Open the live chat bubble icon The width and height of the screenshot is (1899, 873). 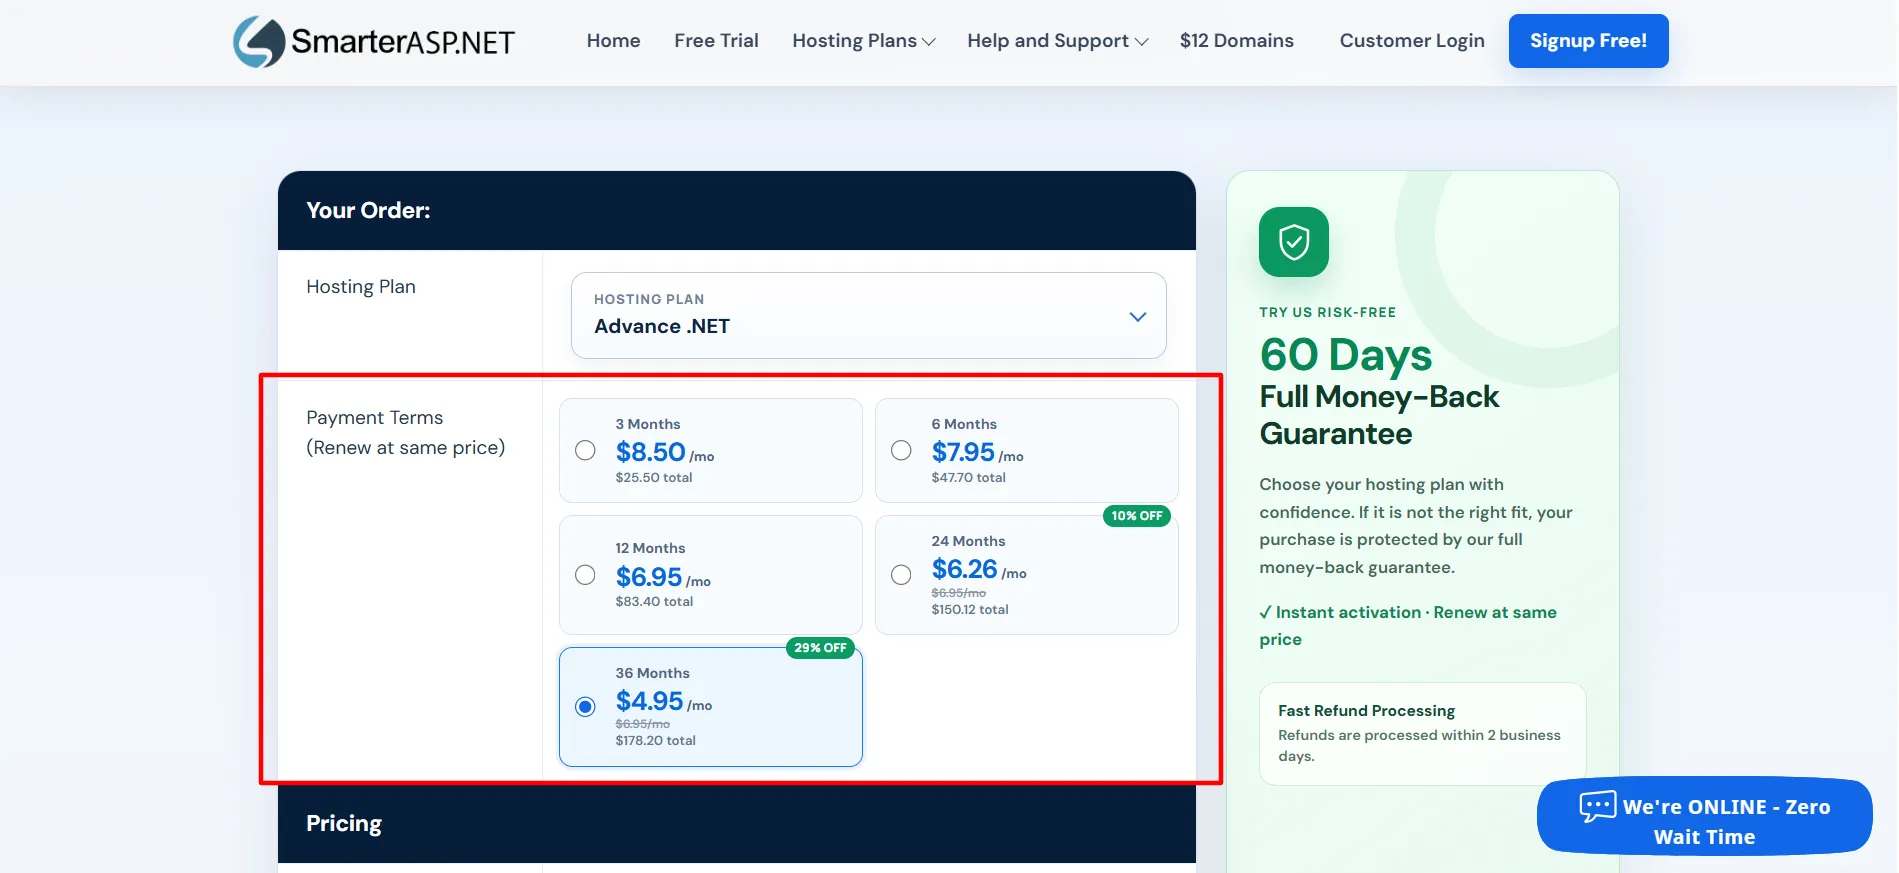coord(1597,806)
